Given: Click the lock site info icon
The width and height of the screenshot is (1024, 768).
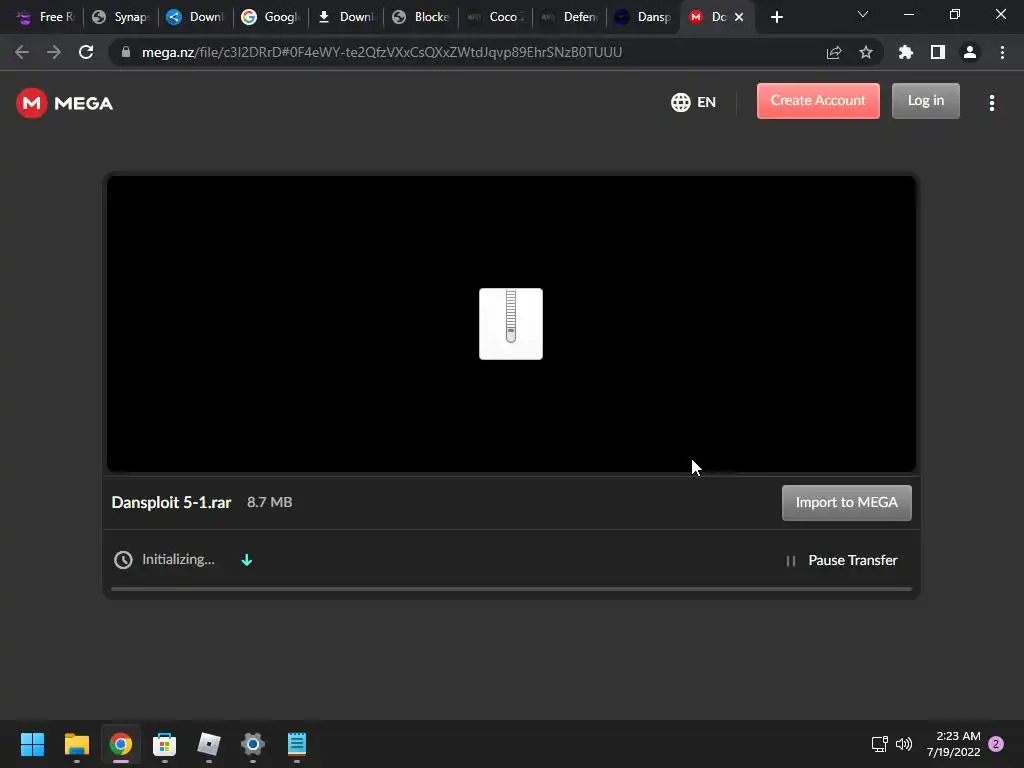Looking at the screenshot, I should [x=125, y=52].
